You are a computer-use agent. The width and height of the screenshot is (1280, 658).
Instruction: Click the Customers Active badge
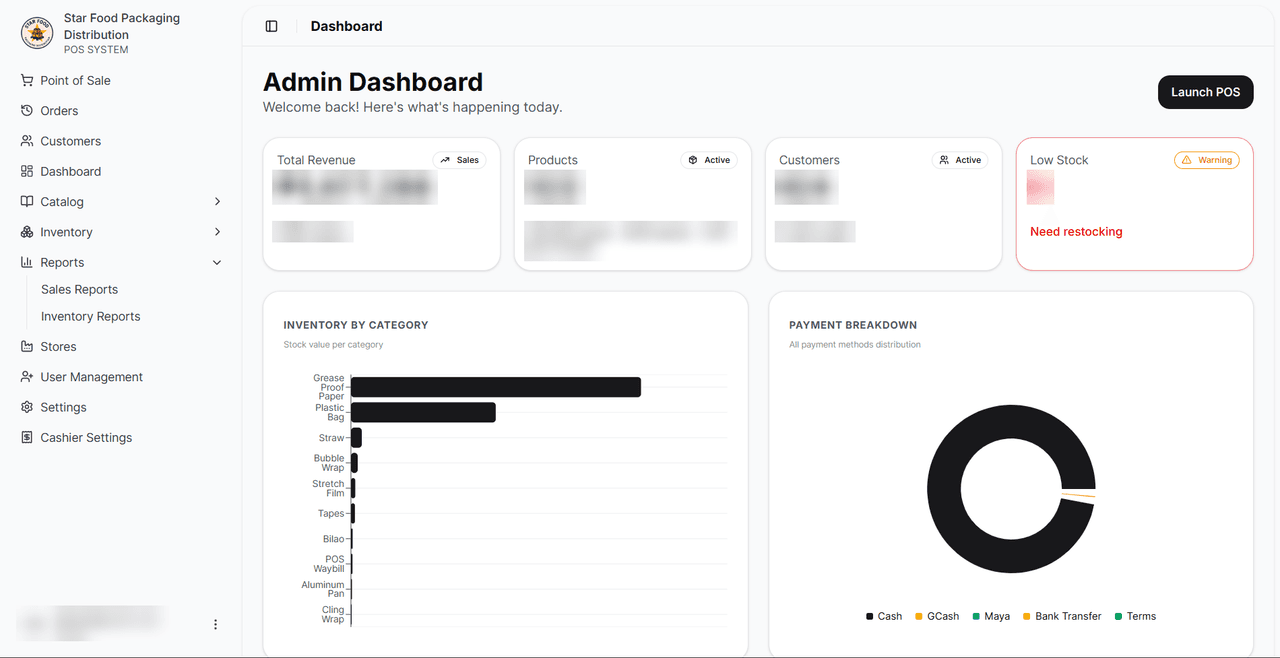point(960,160)
